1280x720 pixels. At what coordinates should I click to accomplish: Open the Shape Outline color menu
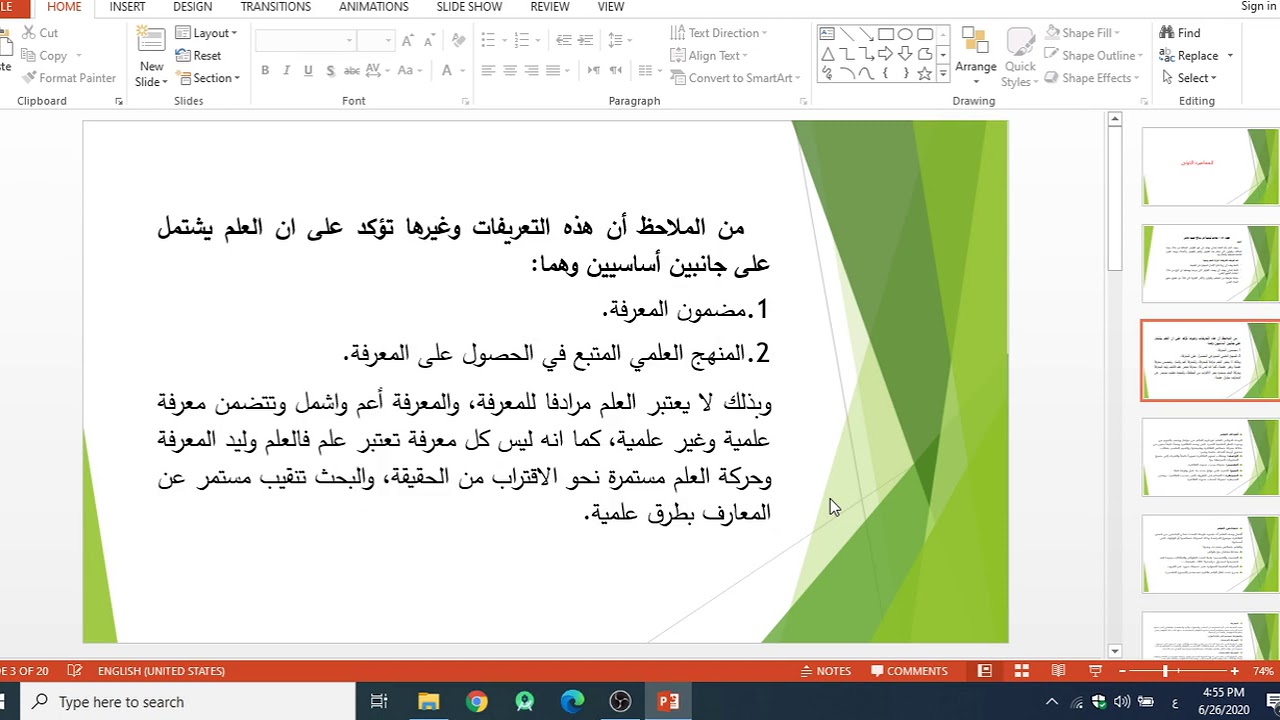point(1095,56)
